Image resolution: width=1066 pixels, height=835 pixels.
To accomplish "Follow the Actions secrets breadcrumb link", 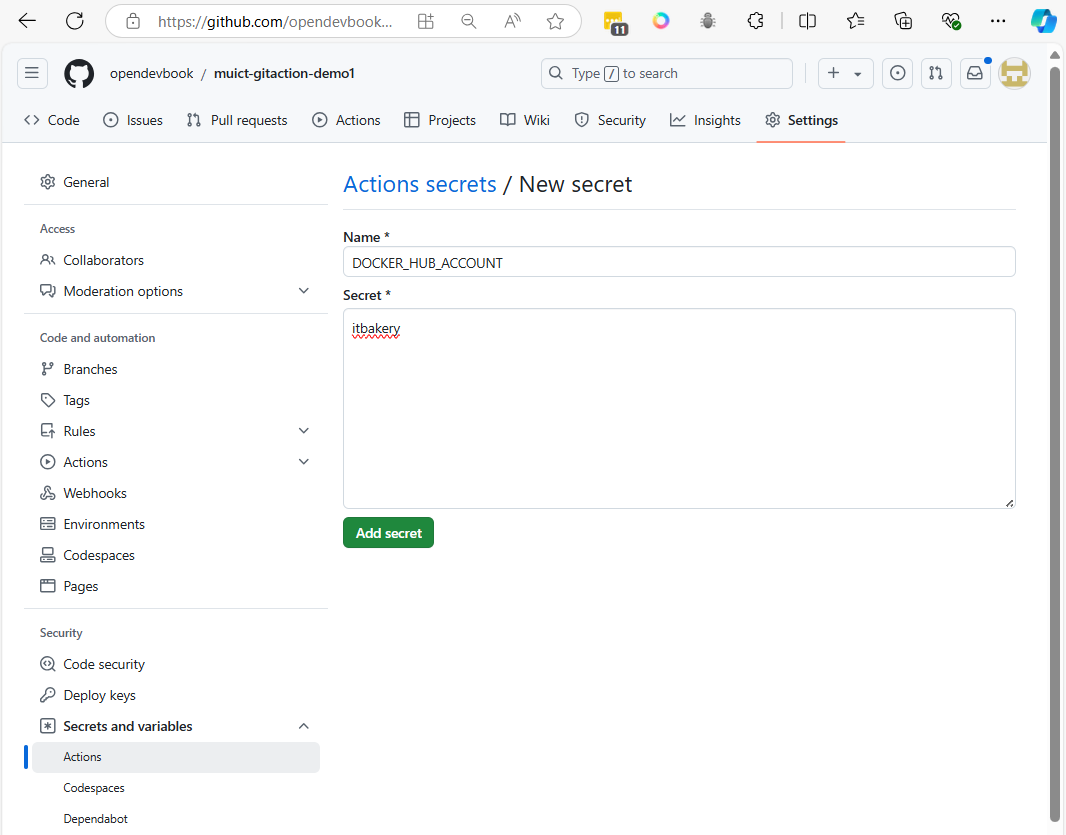I will 419,184.
